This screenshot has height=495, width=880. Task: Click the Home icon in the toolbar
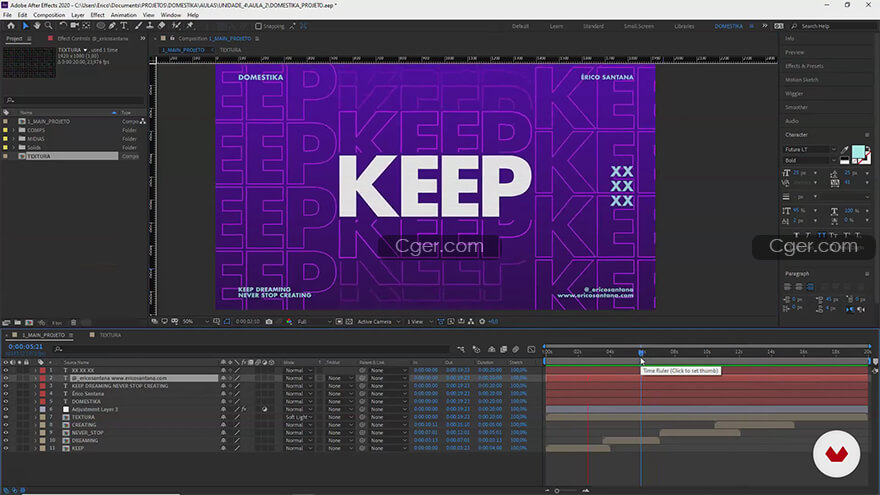(x=11, y=26)
